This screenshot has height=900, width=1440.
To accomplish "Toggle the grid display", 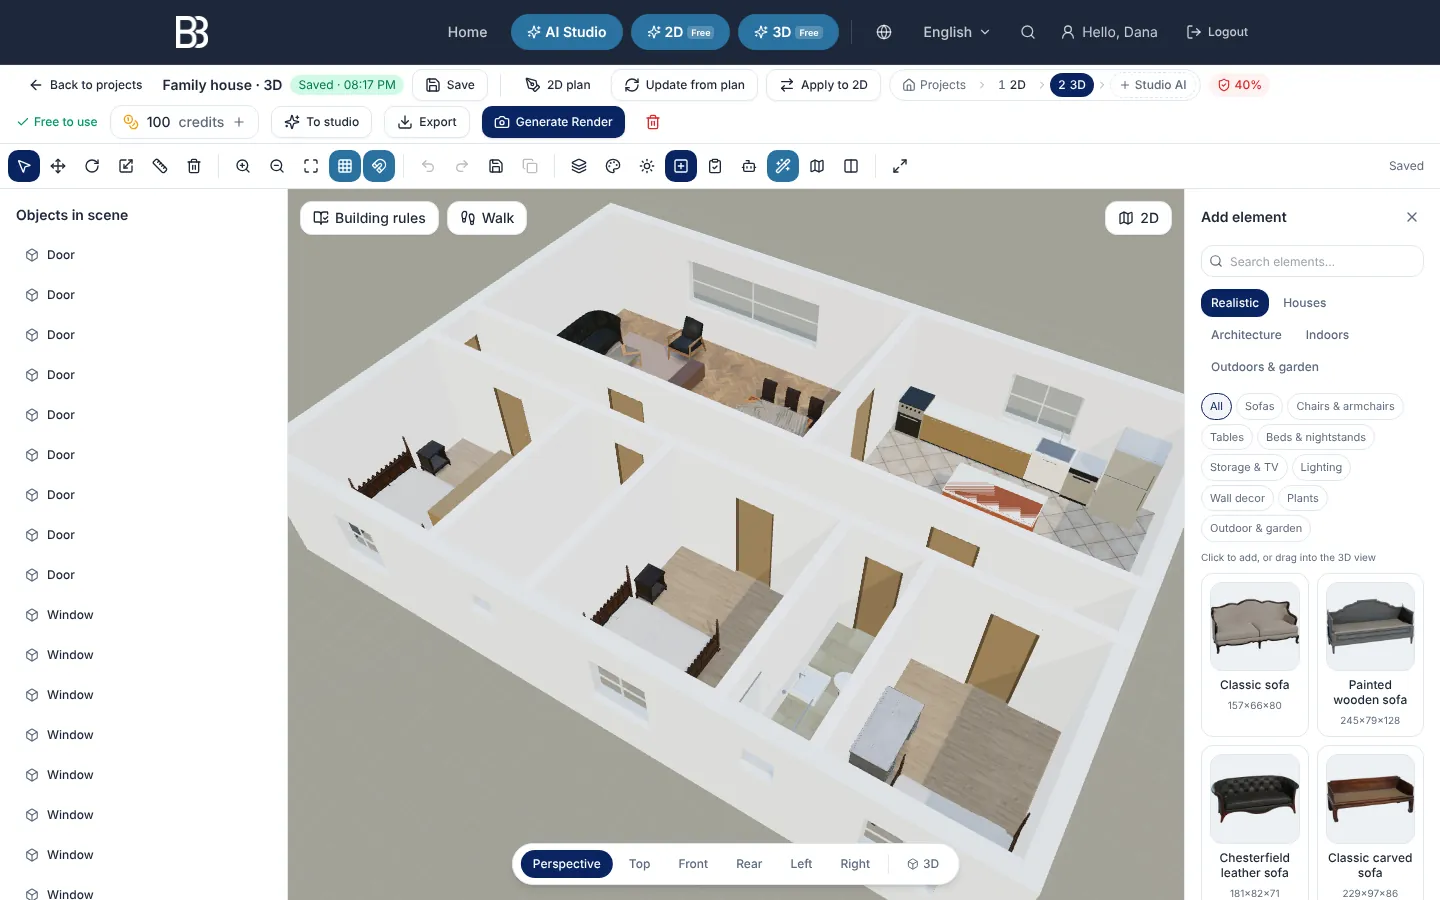I will 345,166.
